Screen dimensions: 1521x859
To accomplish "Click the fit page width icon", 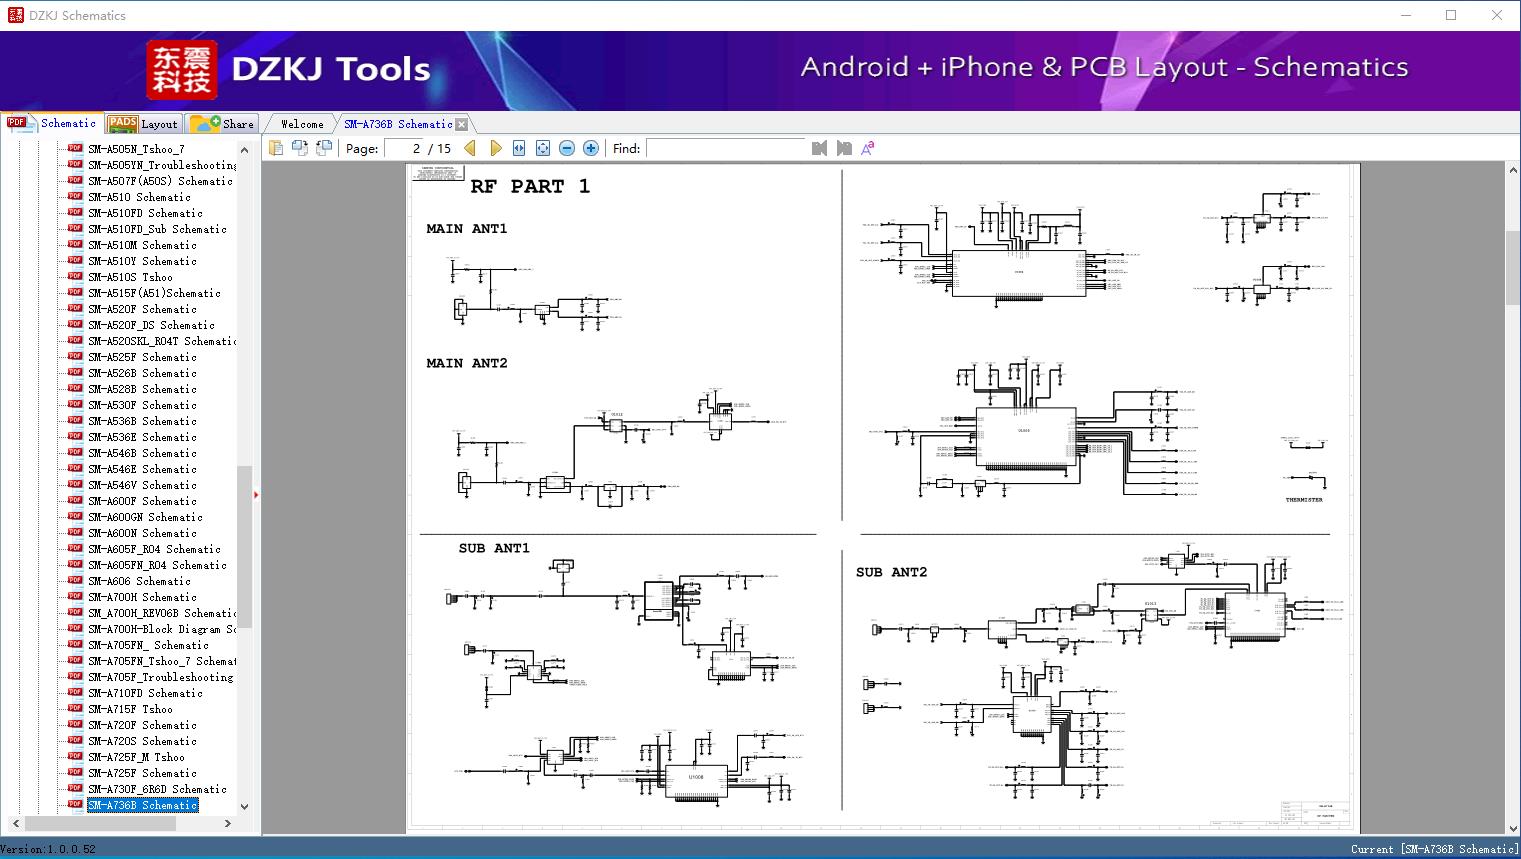I will [x=519, y=148].
